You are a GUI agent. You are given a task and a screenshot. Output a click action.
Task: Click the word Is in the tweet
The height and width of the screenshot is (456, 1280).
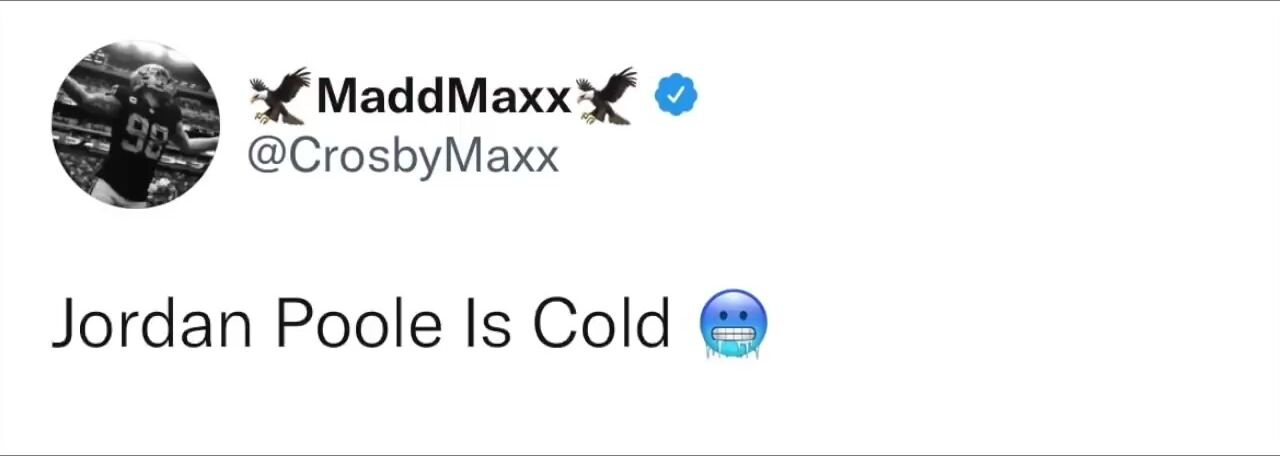point(486,324)
